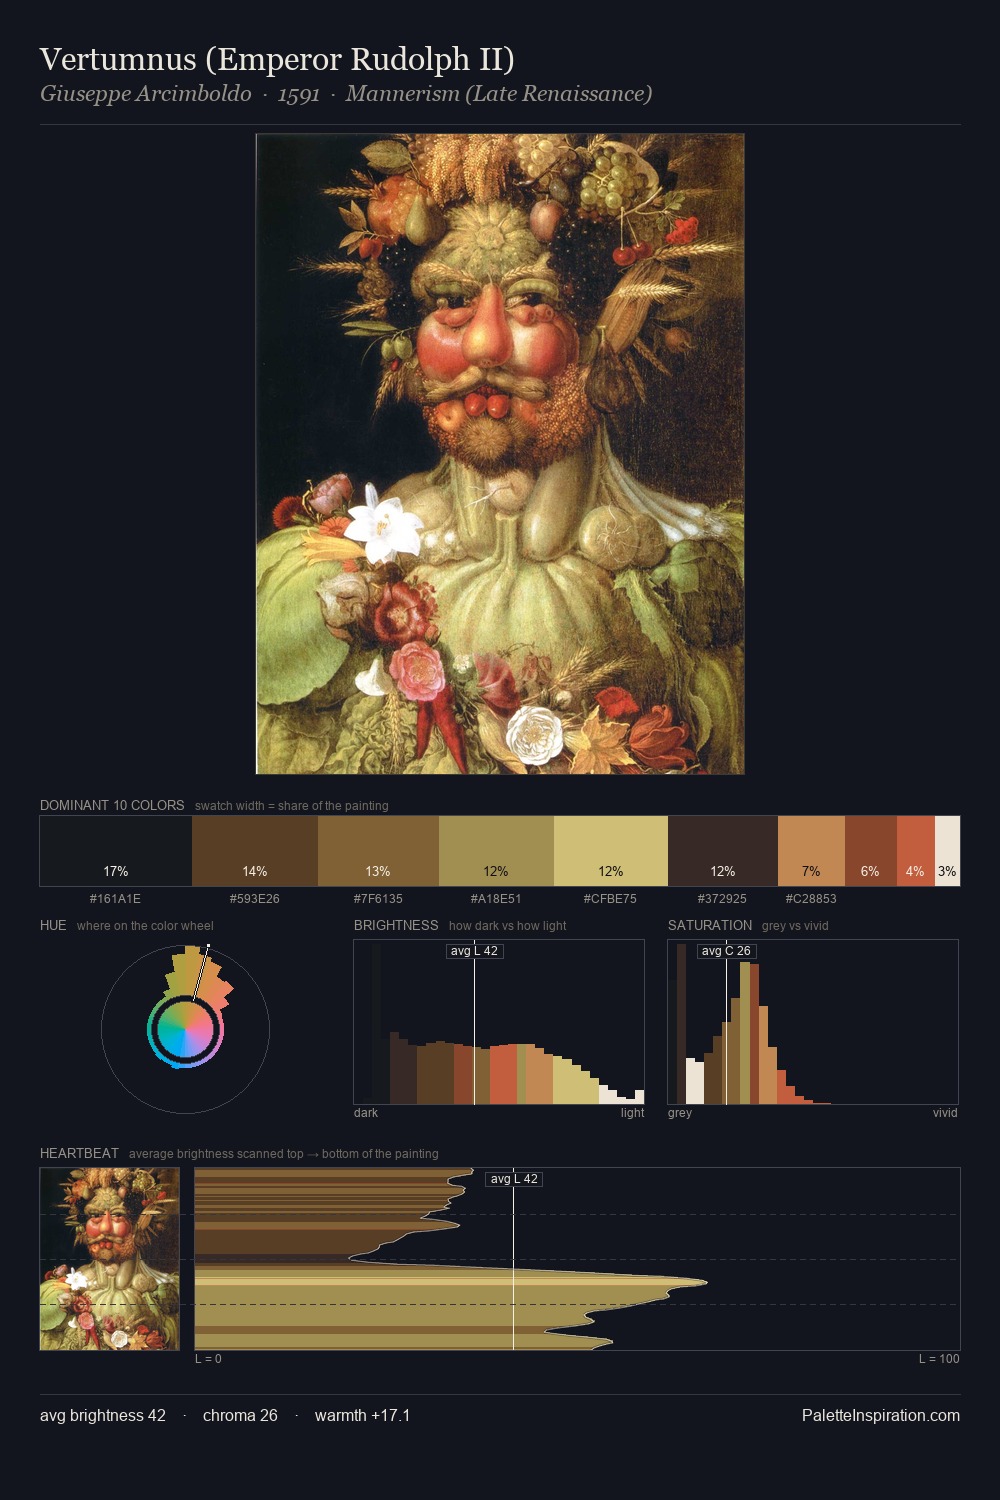Click the title Vertumnus (Emperor Rudolph II)
This screenshot has width=1000, height=1500.
click(x=277, y=60)
